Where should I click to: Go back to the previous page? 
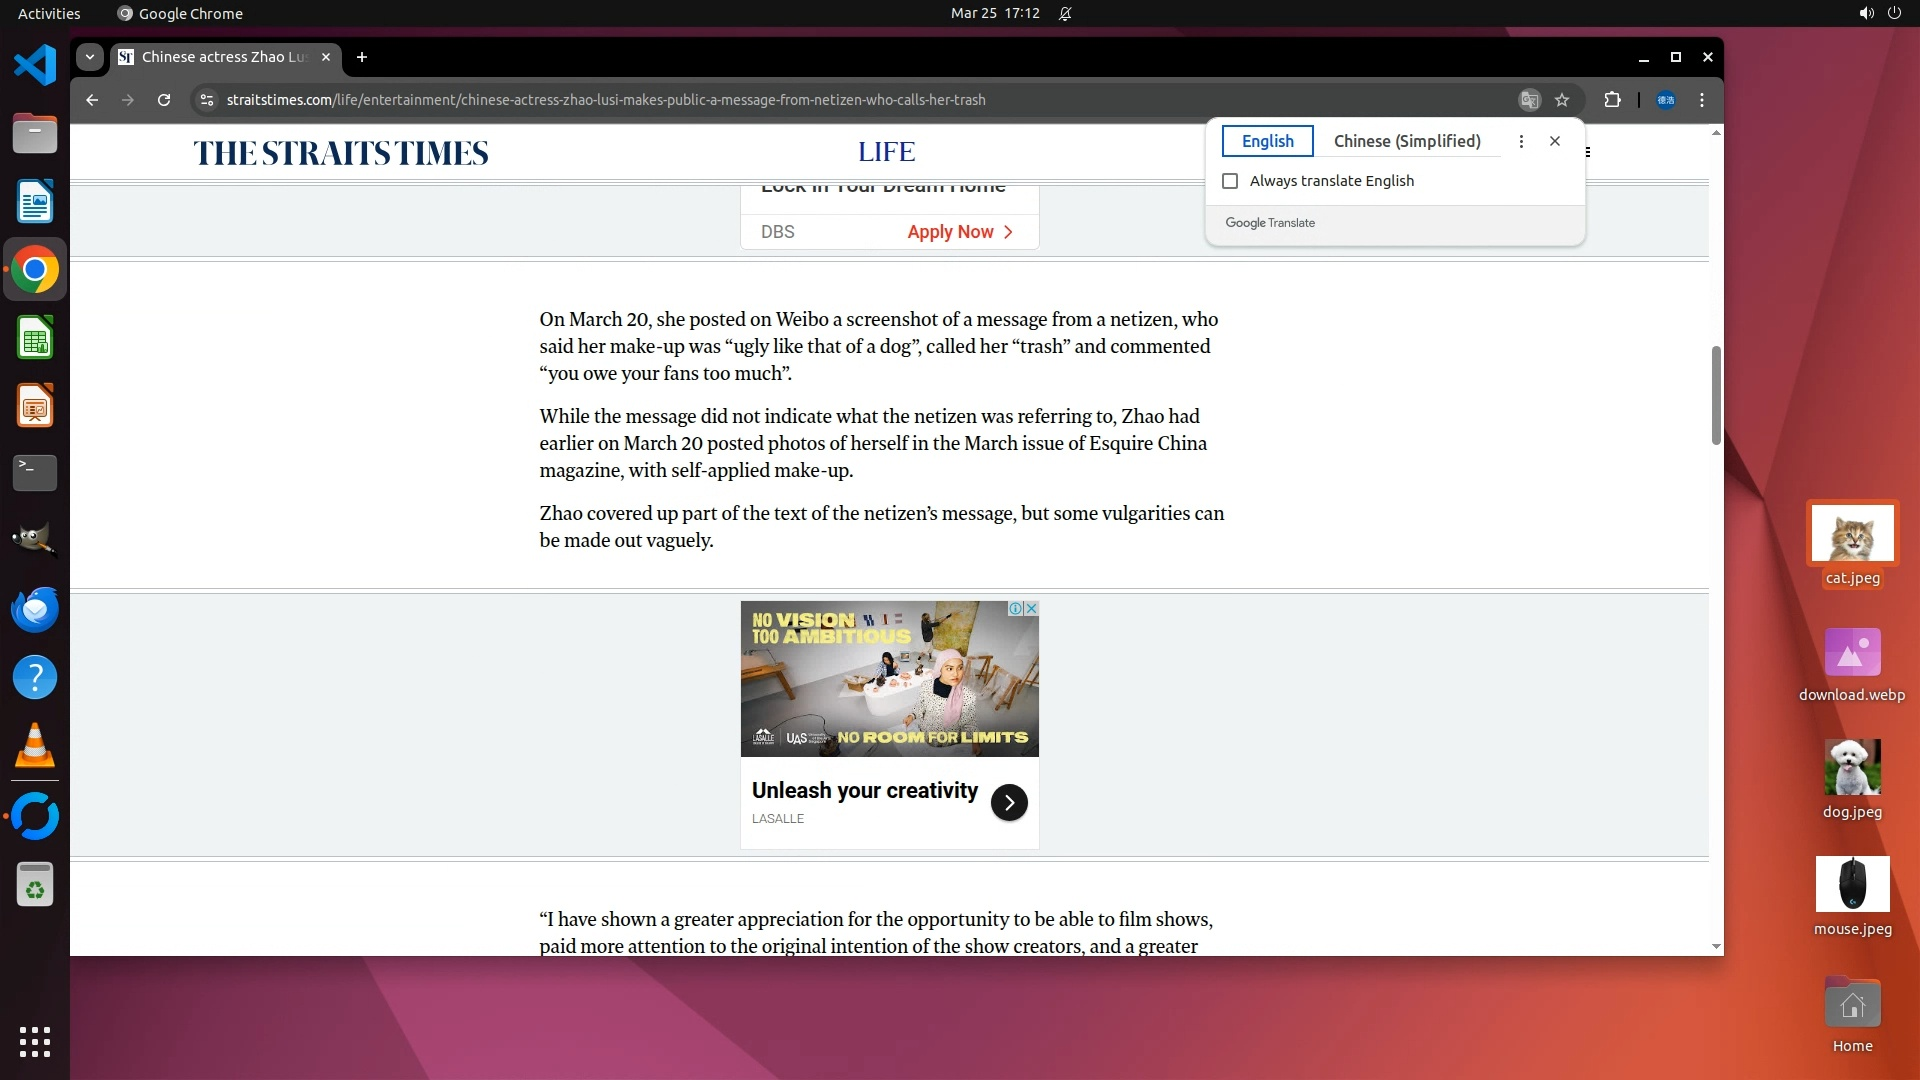pos(92,100)
